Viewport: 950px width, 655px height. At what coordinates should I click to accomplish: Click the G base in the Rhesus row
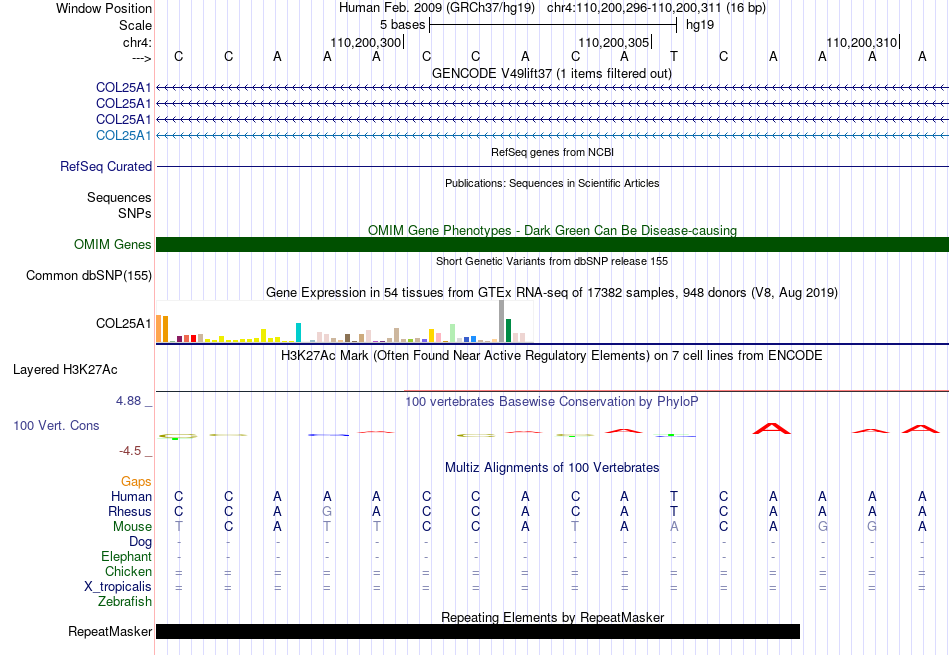pyautogui.click(x=327, y=511)
